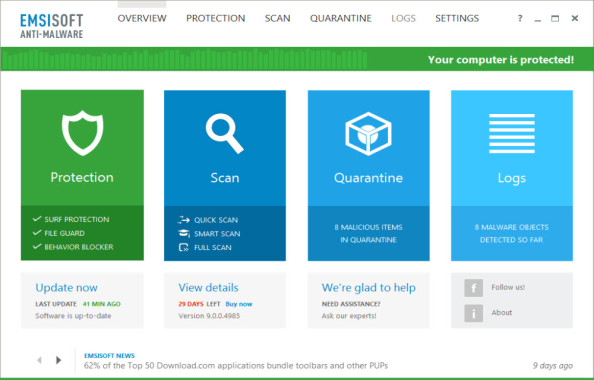Click the Logs lines icon
The height and width of the screenshot is (380, 594).
pyautogui.click(x=511, y=133)
